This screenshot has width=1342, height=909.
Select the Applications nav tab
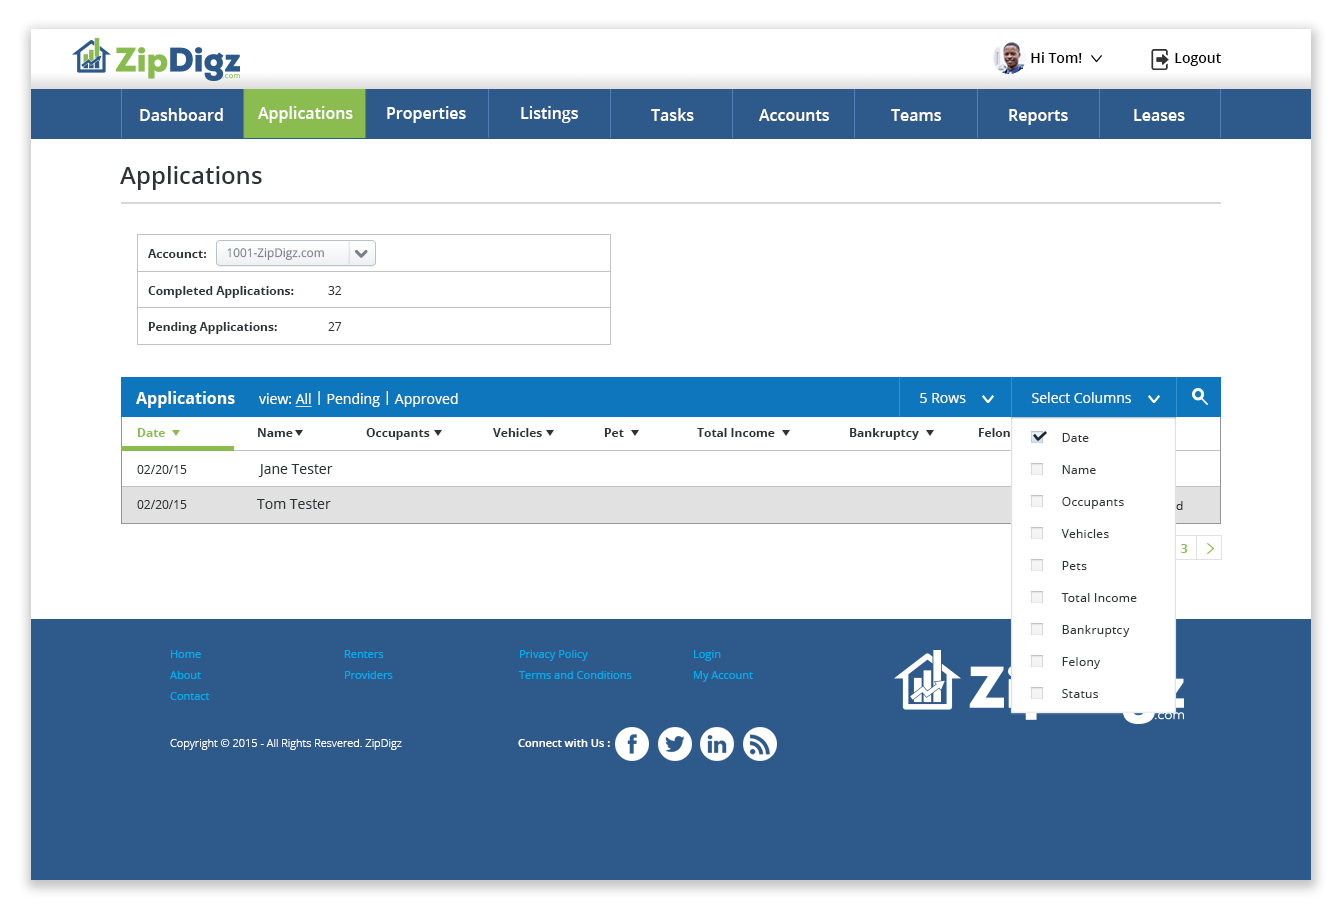pyautogui.click(x=305, y=114)
